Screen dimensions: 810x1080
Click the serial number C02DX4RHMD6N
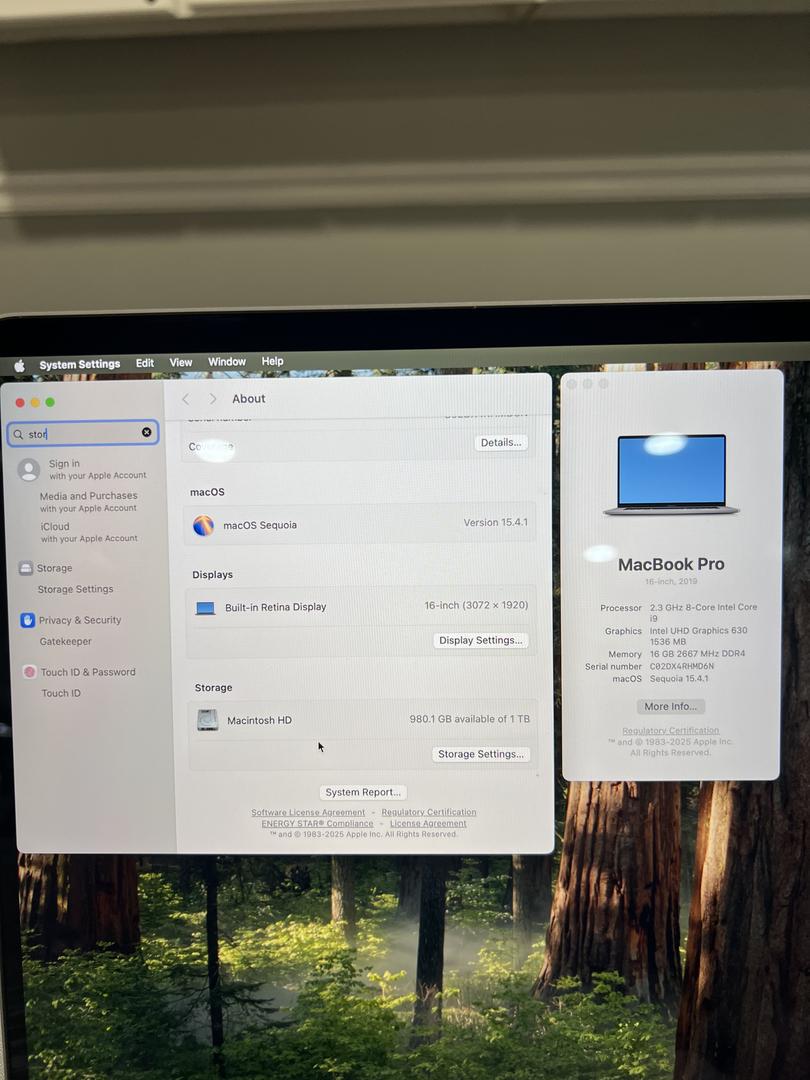click(681, 666)
